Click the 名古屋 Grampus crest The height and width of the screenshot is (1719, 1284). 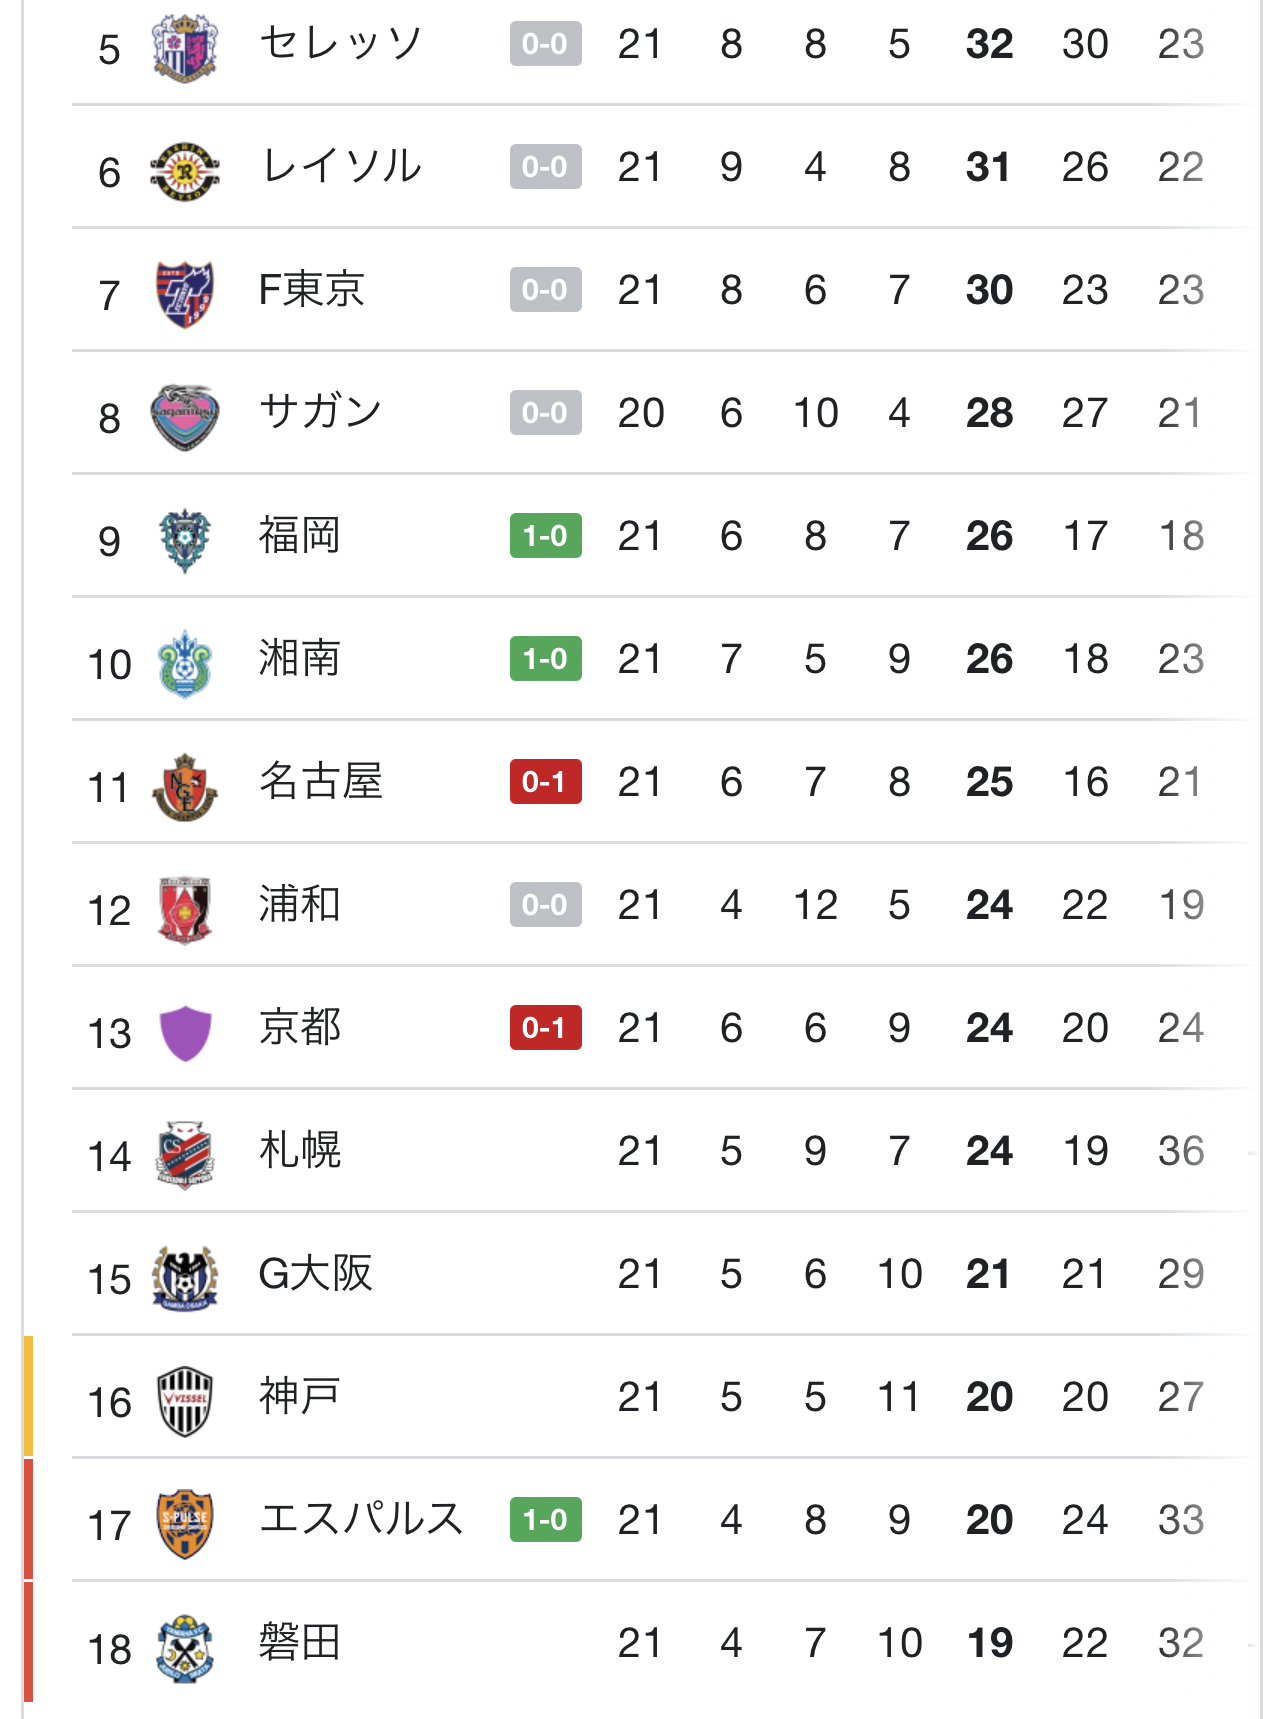pyautogui.click(x=185, y=787)
